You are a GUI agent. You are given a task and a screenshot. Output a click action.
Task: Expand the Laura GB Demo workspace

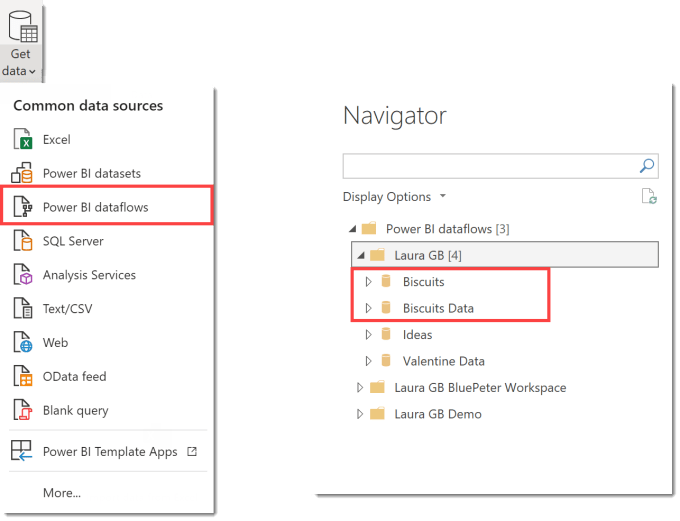[360, 414]
